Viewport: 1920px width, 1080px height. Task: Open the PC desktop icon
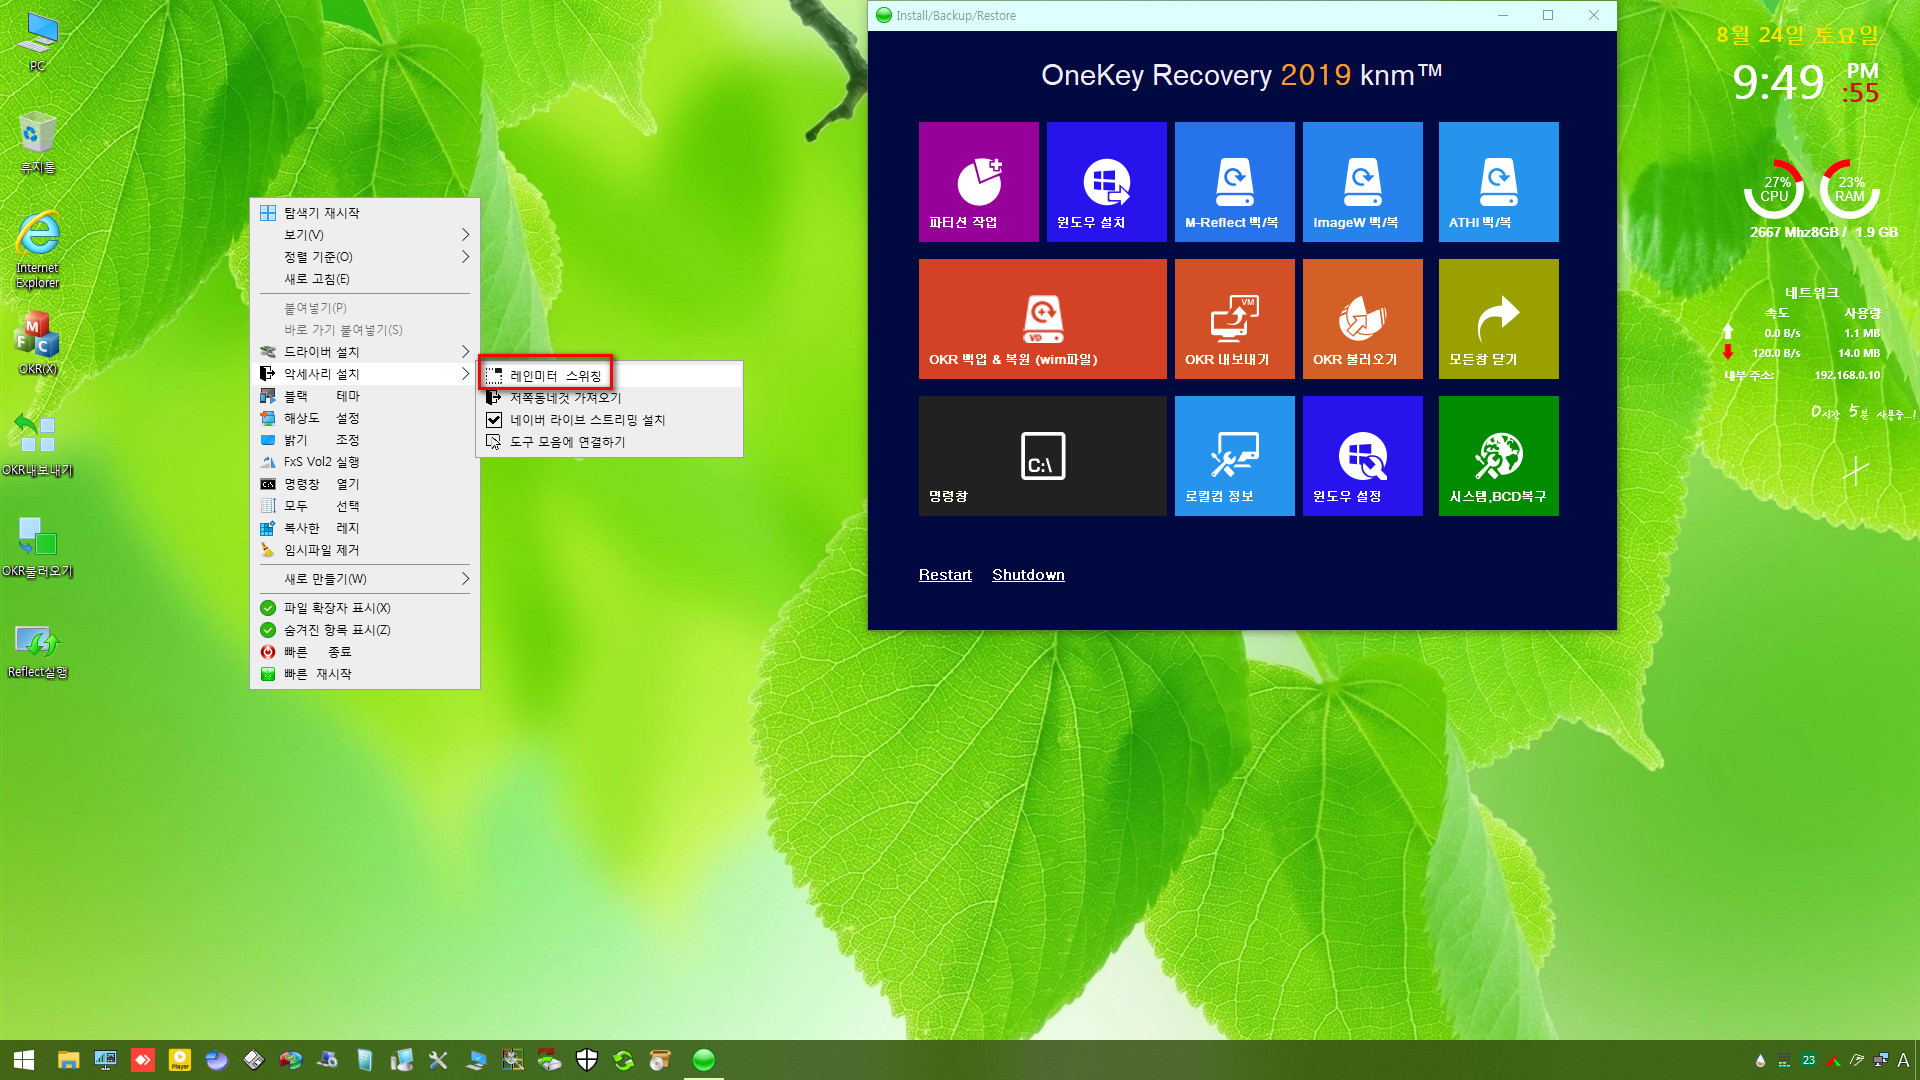(37, 42)
